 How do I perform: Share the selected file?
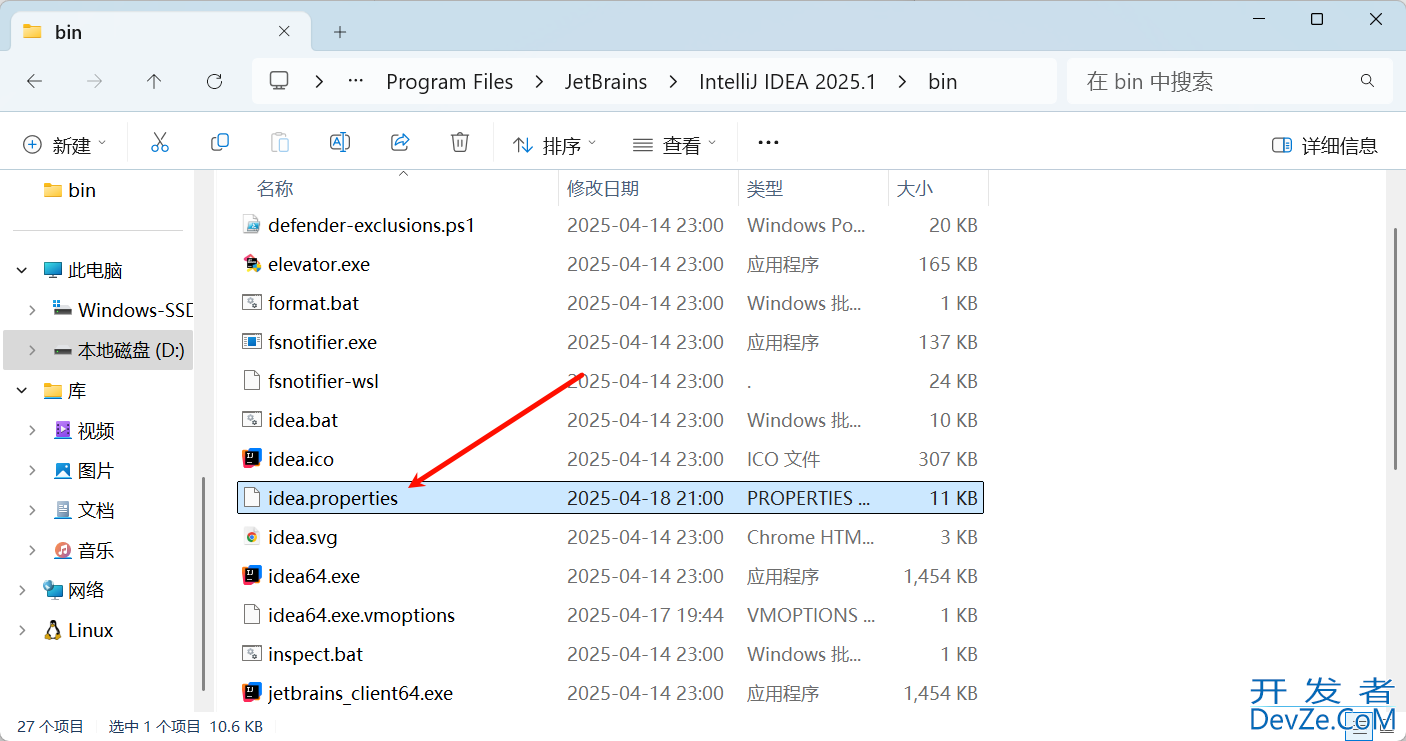pos(400,143)
